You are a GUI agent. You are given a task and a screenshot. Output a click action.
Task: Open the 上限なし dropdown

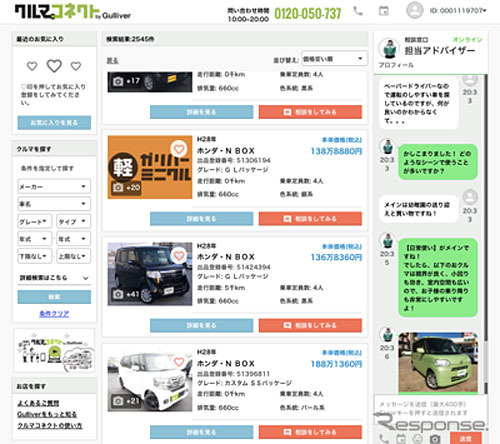pyautogui.click(x=73, y=256)
